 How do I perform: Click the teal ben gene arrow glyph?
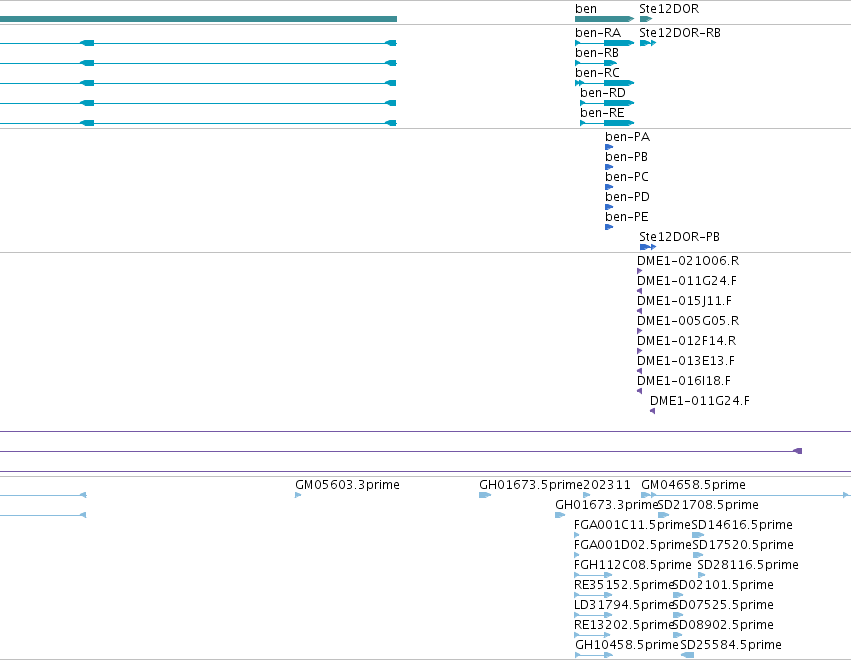605,19
